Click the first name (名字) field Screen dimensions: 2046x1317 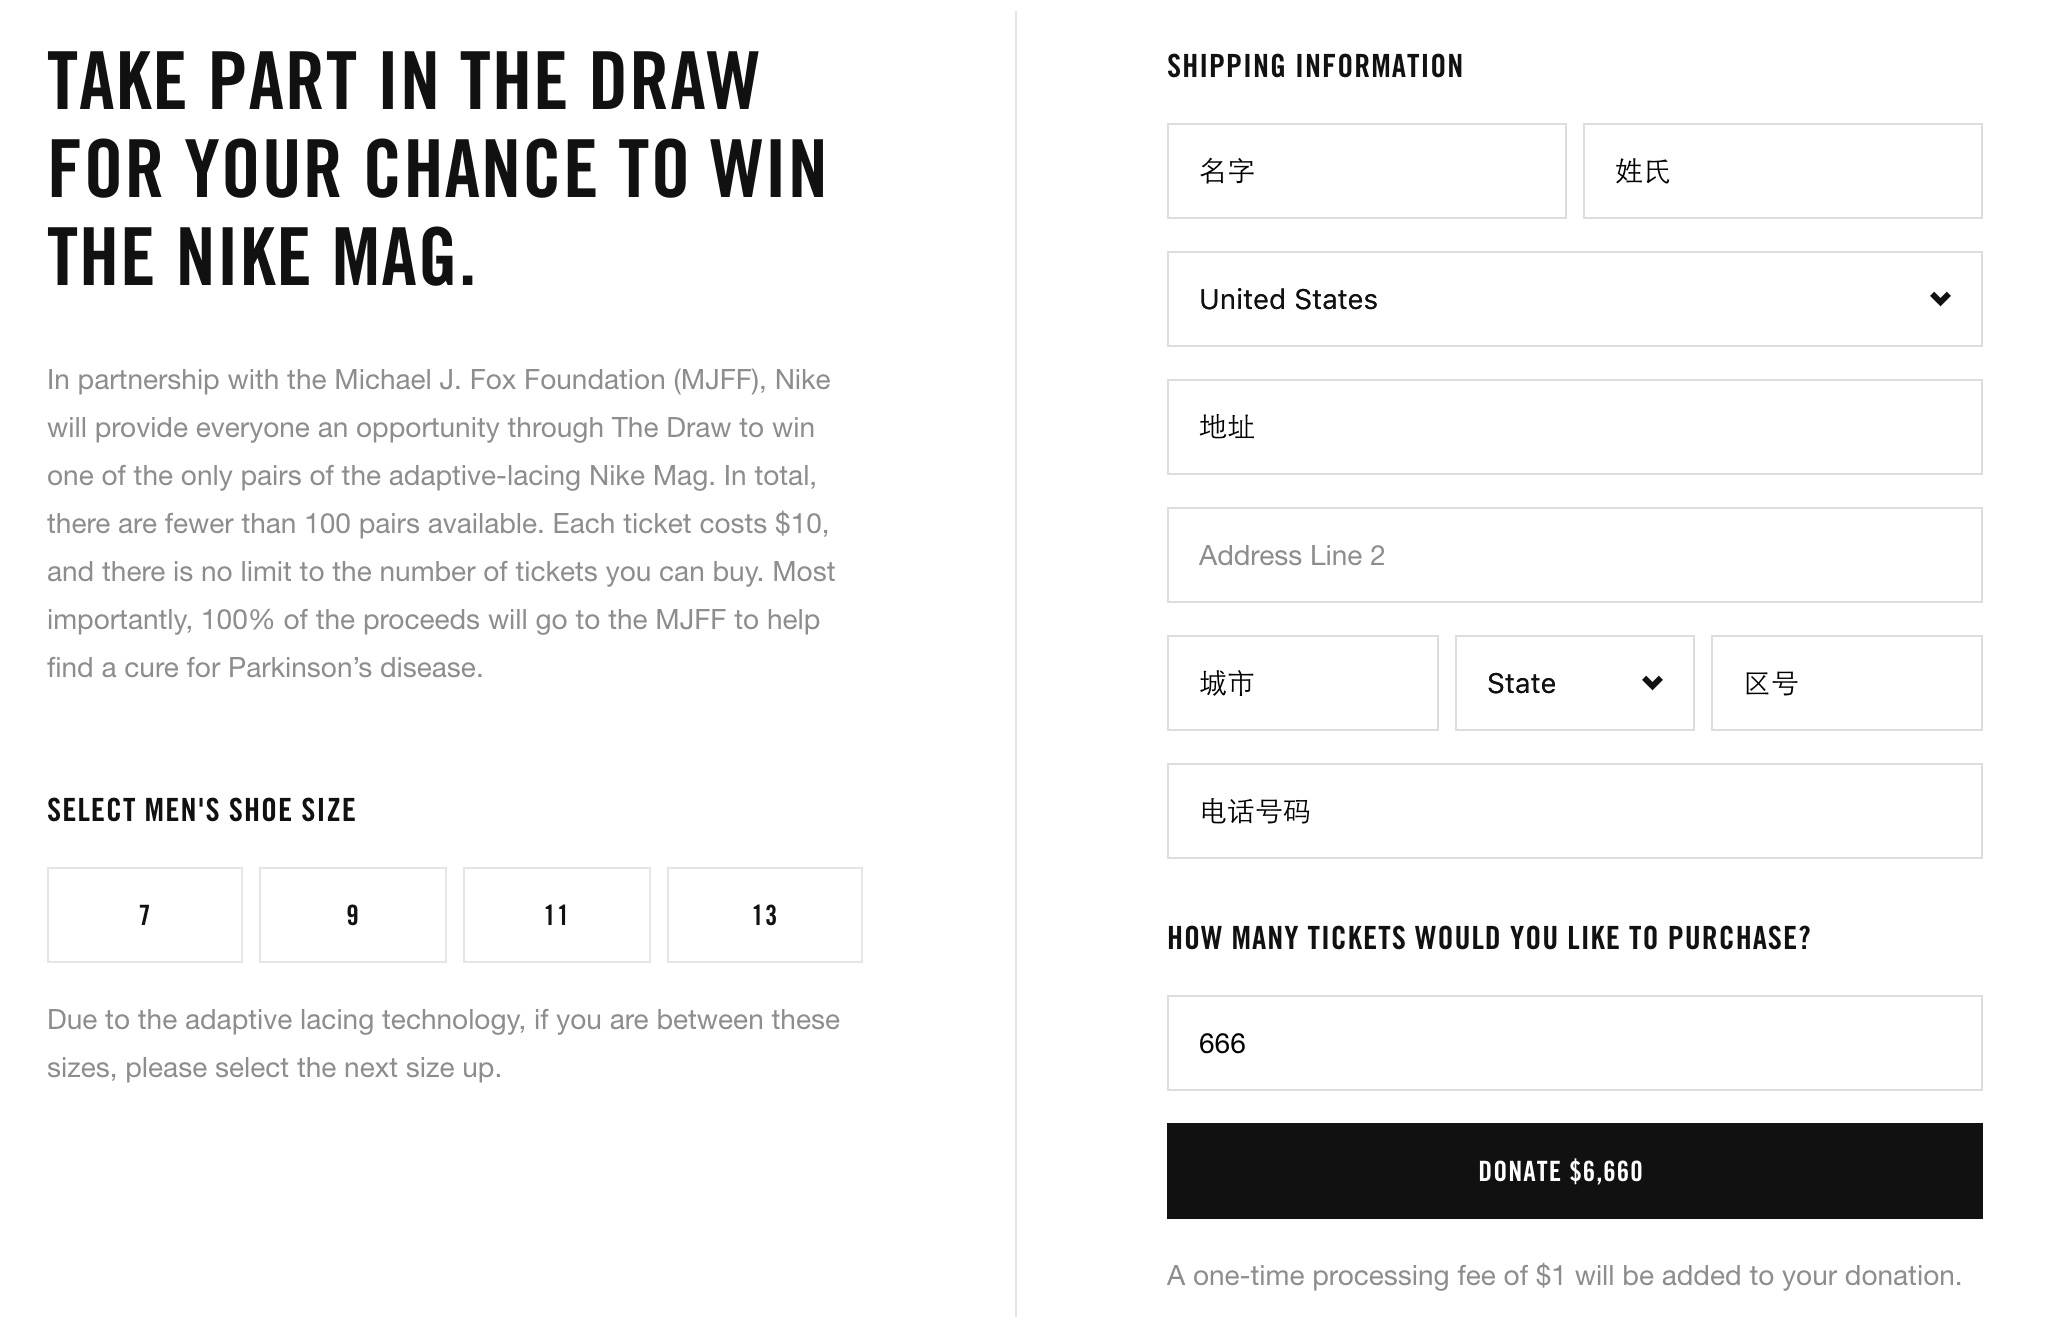[1366, 171]
